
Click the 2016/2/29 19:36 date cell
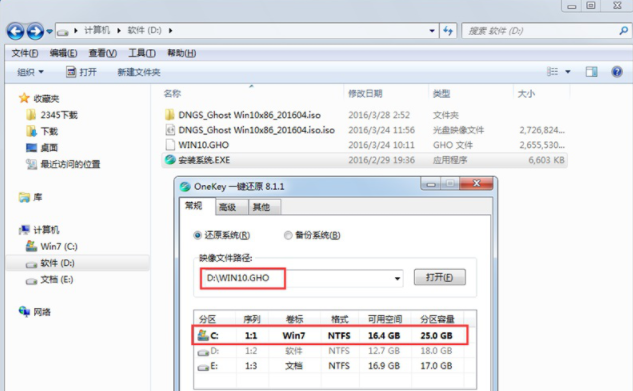[381, 160]
